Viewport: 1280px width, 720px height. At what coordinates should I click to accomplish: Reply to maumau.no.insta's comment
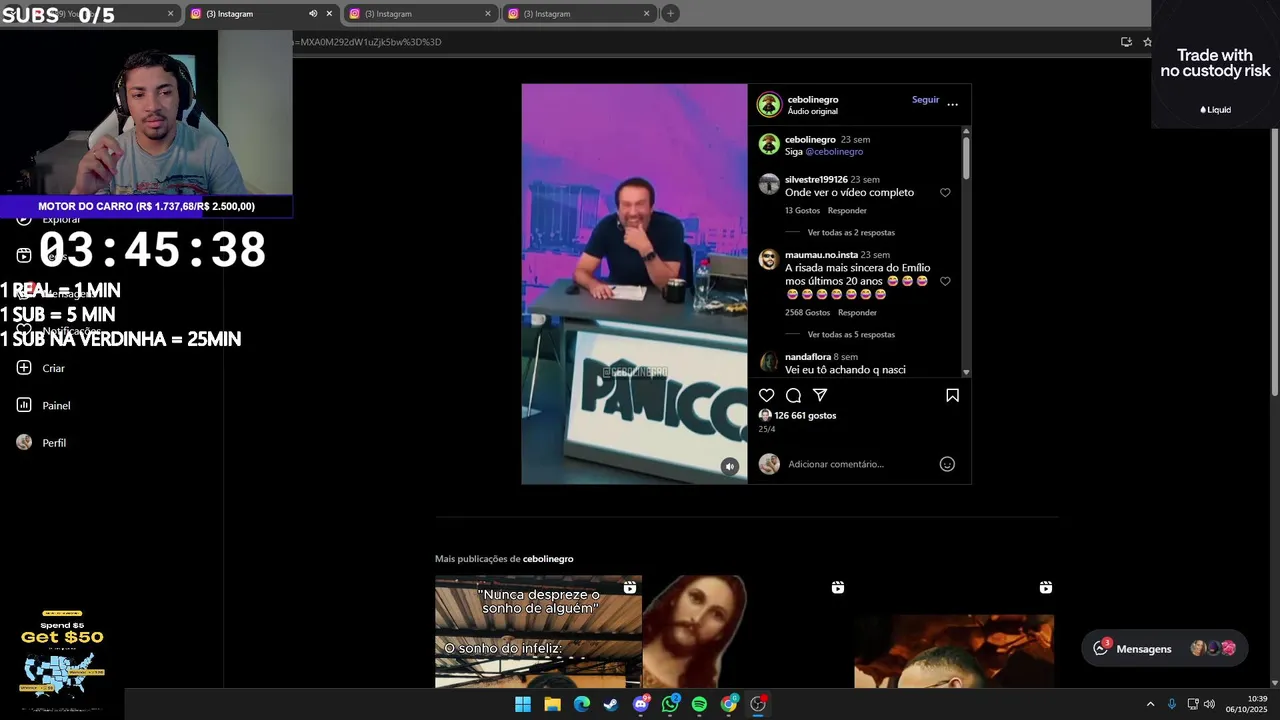(x=857, y=313)
